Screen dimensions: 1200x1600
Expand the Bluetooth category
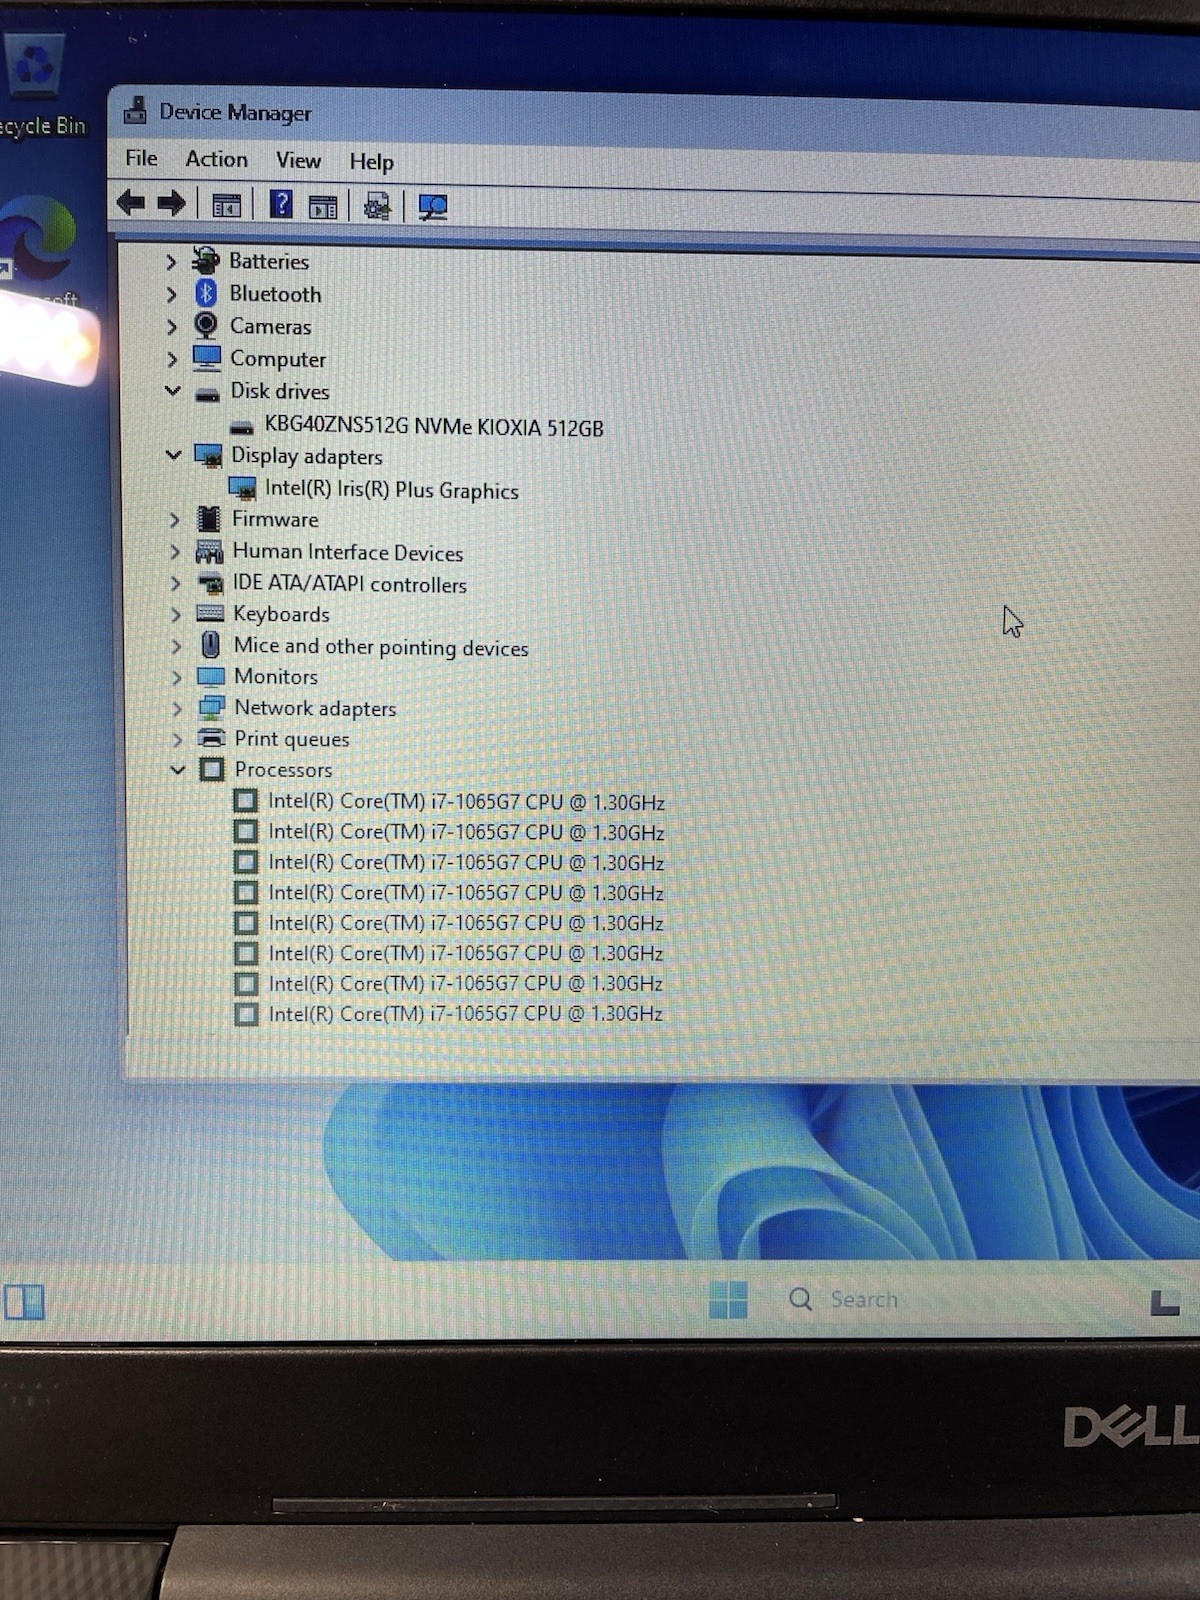[x=171, y=294]
